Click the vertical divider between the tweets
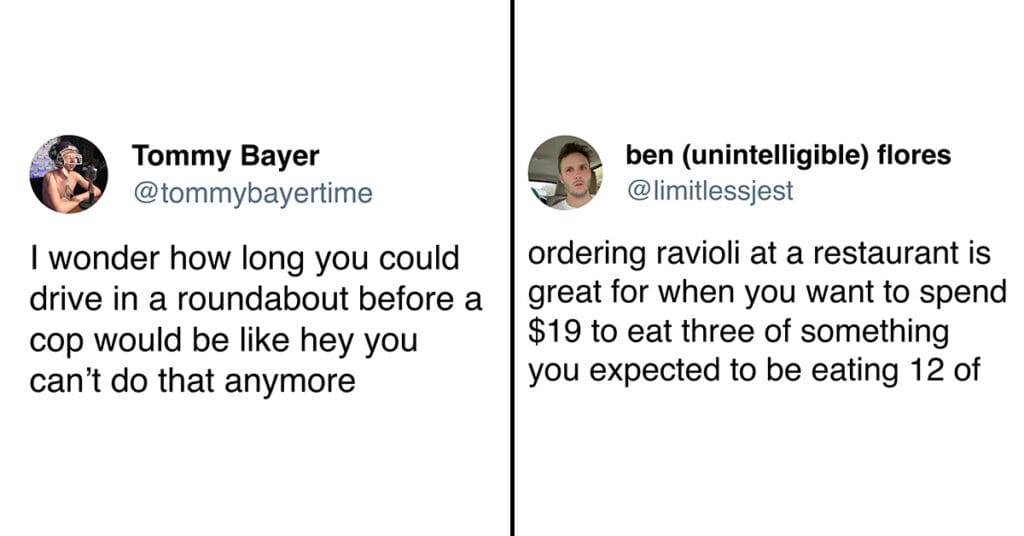This screenshot has width=1024, height=536. [x=513, y=268]
